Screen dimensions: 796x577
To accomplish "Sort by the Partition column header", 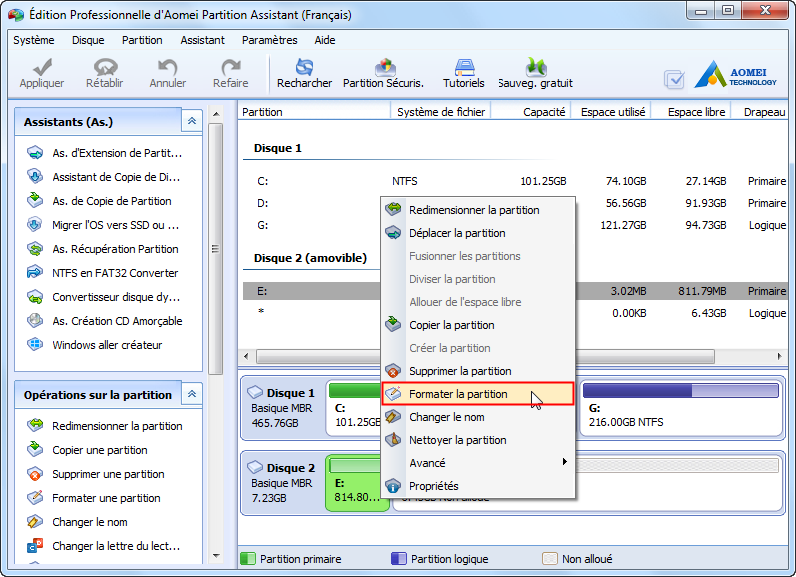I will click(x=314, y=112).
